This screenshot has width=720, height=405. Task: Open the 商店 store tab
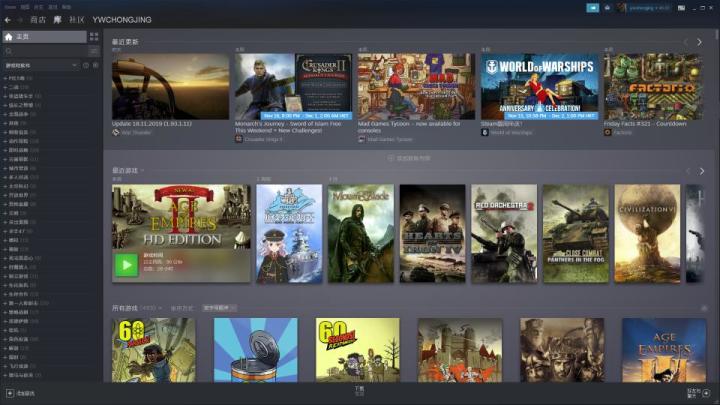click(38, 20)
